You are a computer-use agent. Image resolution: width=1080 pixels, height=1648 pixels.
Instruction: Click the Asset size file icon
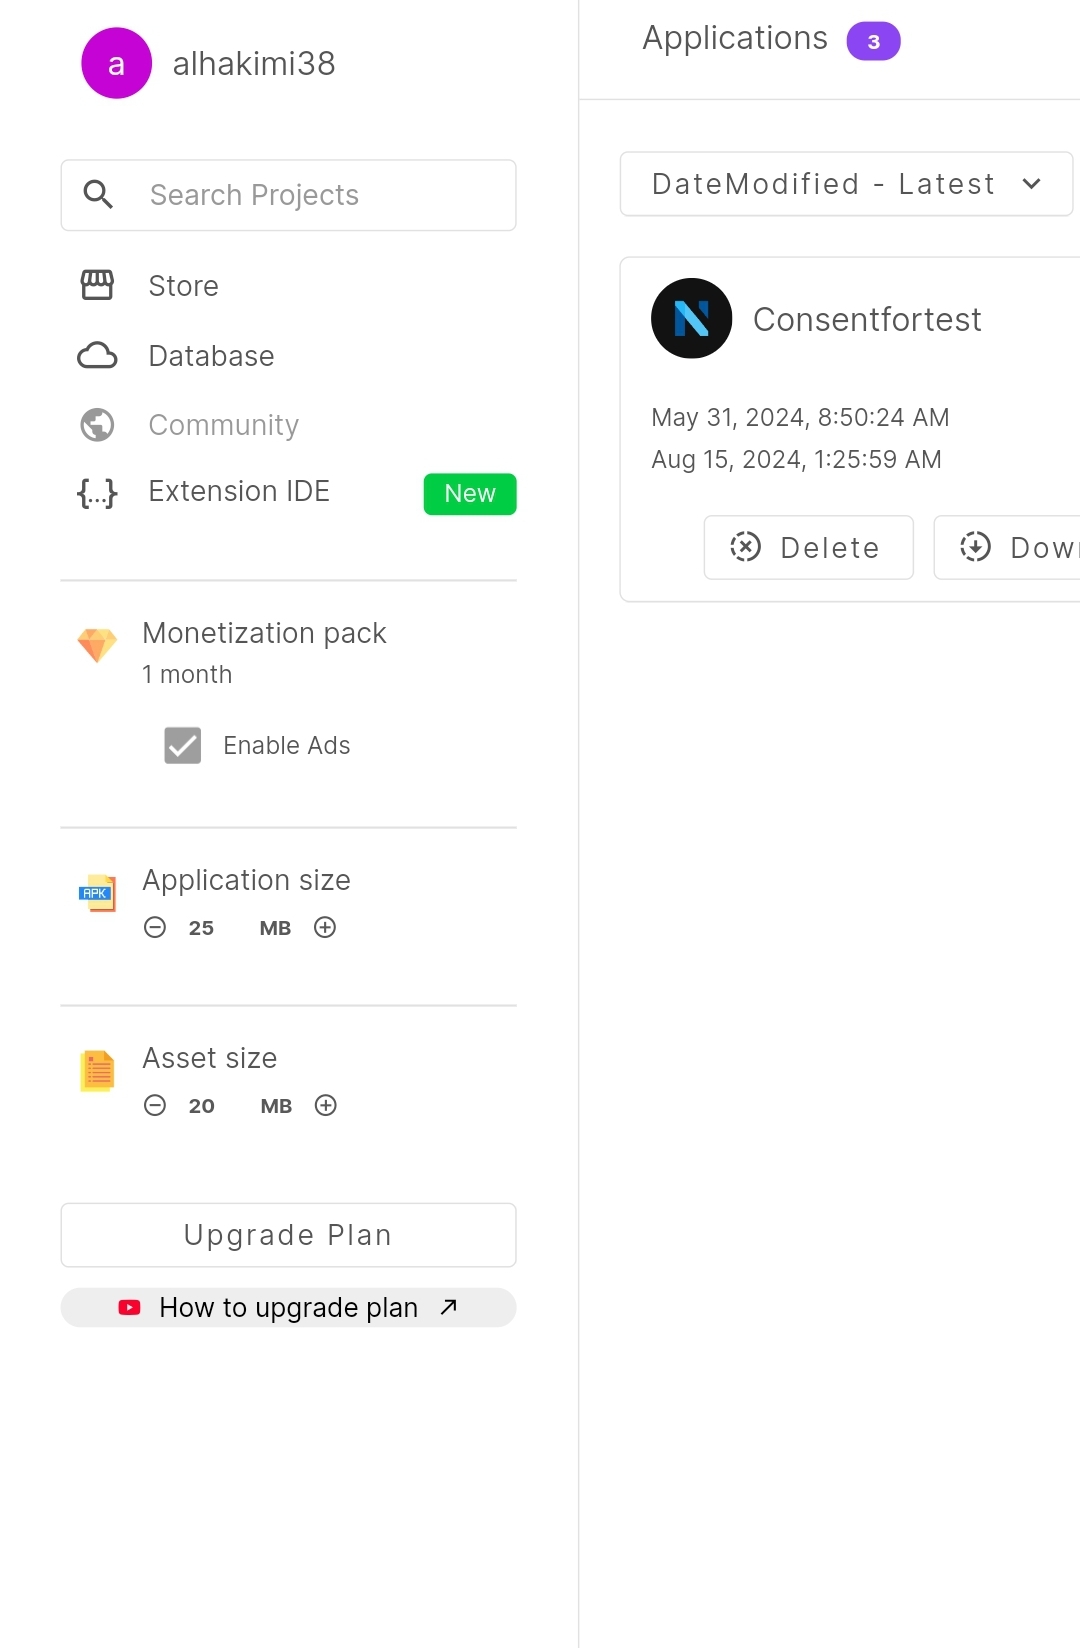(97, 1071)
